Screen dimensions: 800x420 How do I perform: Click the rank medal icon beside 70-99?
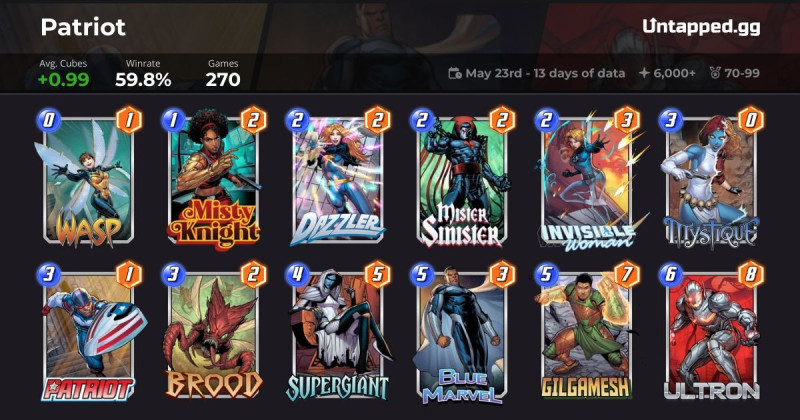[x=715, y=73]
